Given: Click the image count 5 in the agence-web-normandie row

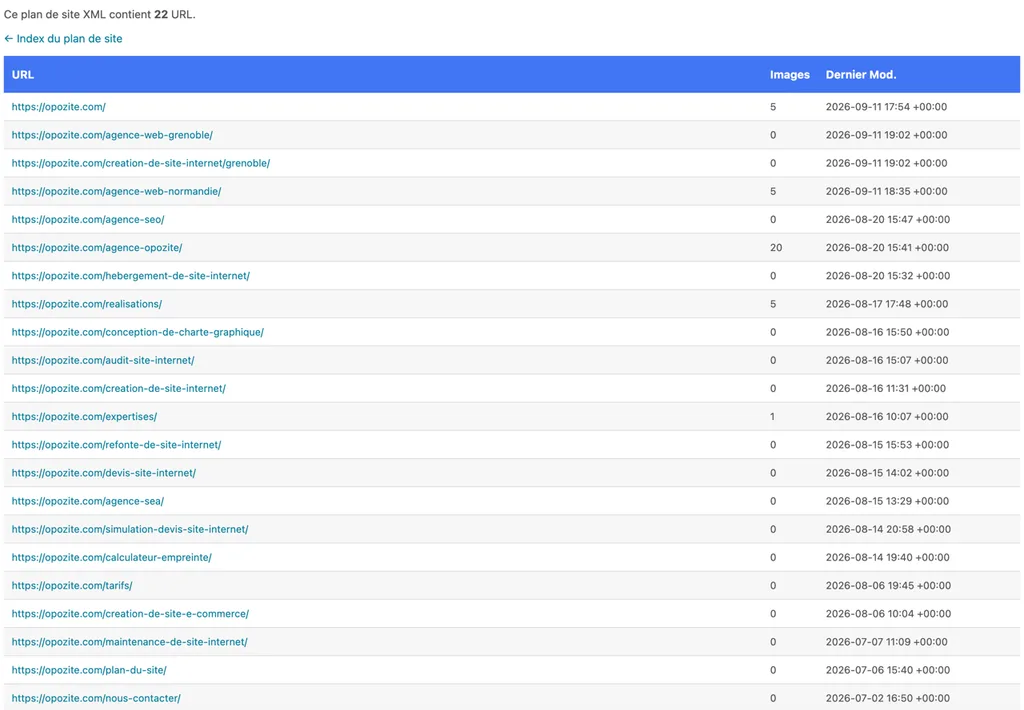Looking at the screenshot, I should pos(773,191).
